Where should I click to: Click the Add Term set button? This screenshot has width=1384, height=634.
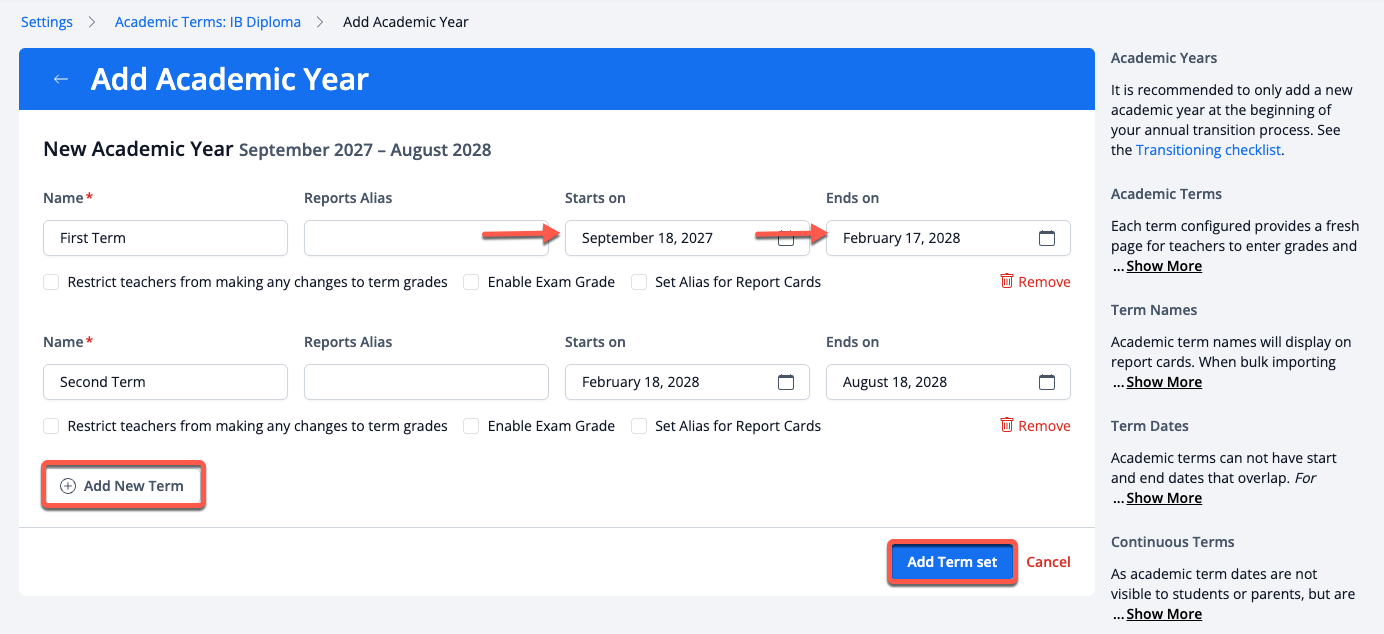coord(952,562)
